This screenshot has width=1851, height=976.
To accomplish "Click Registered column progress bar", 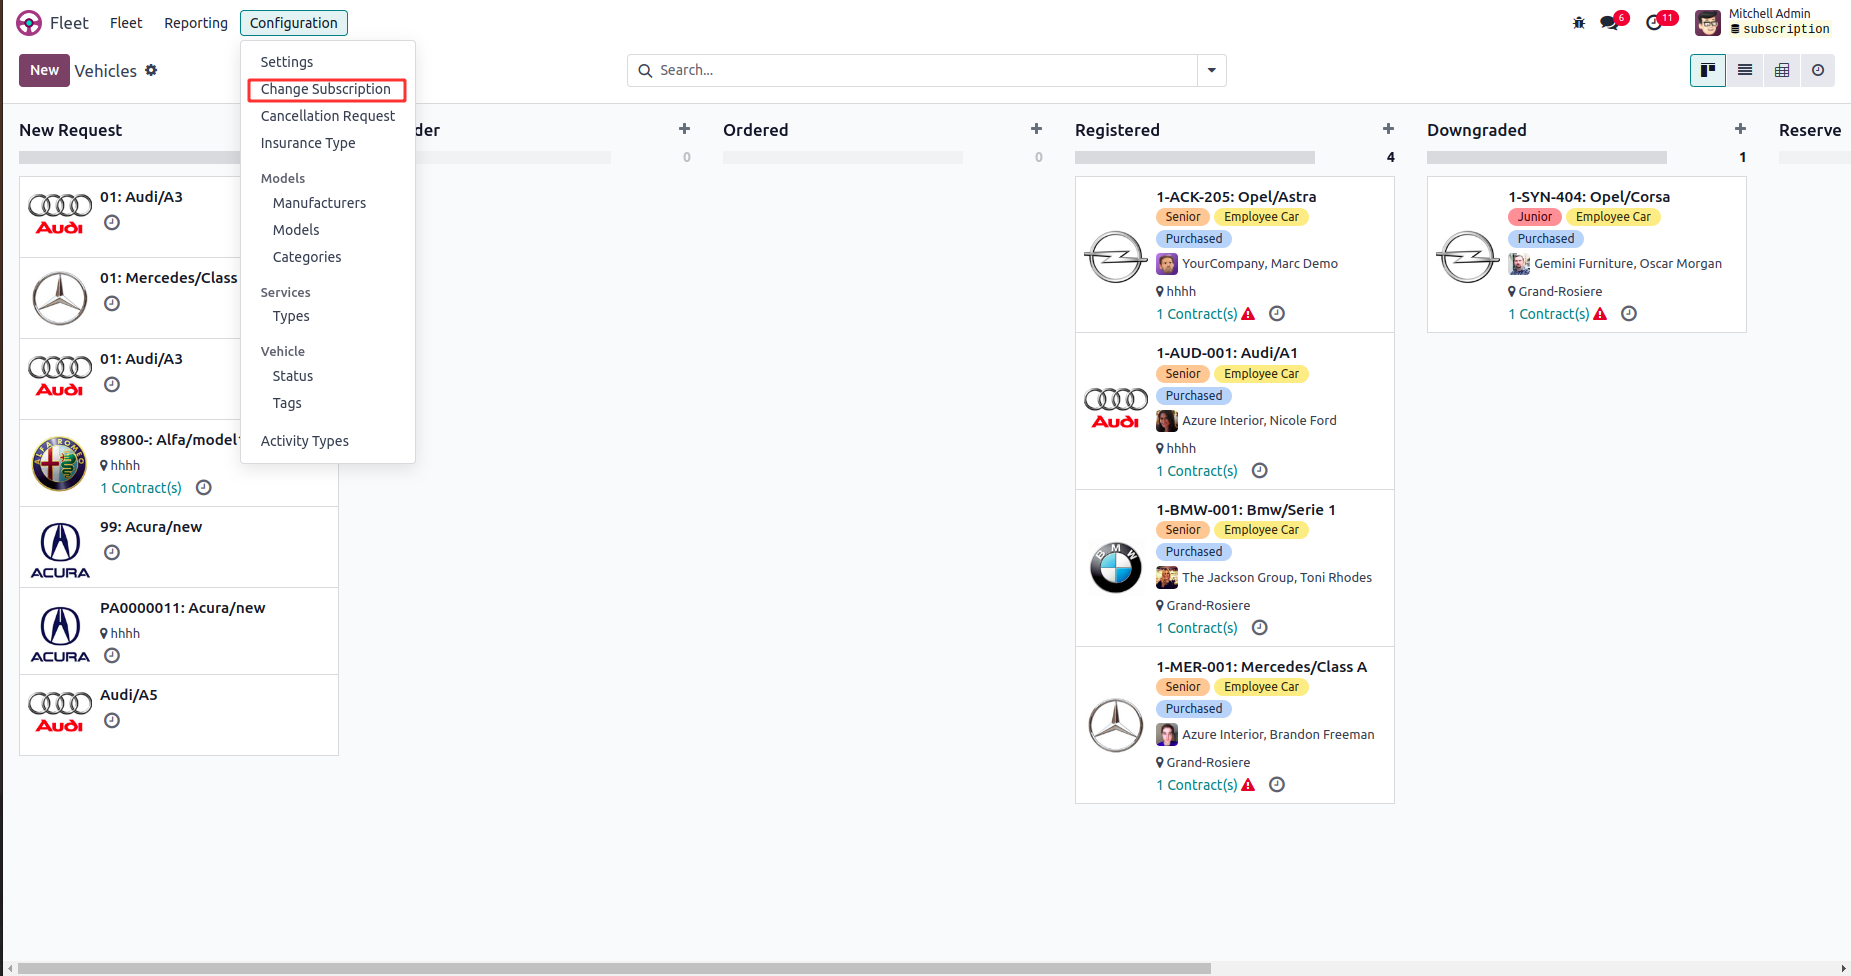I will pos(1195,157).
